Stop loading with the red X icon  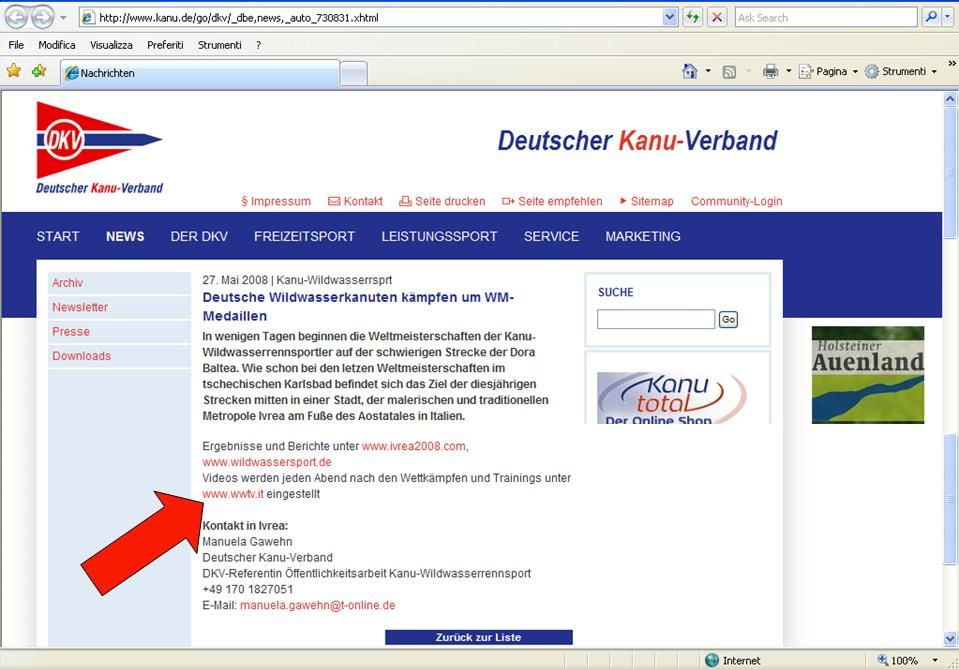coord(717,18)
